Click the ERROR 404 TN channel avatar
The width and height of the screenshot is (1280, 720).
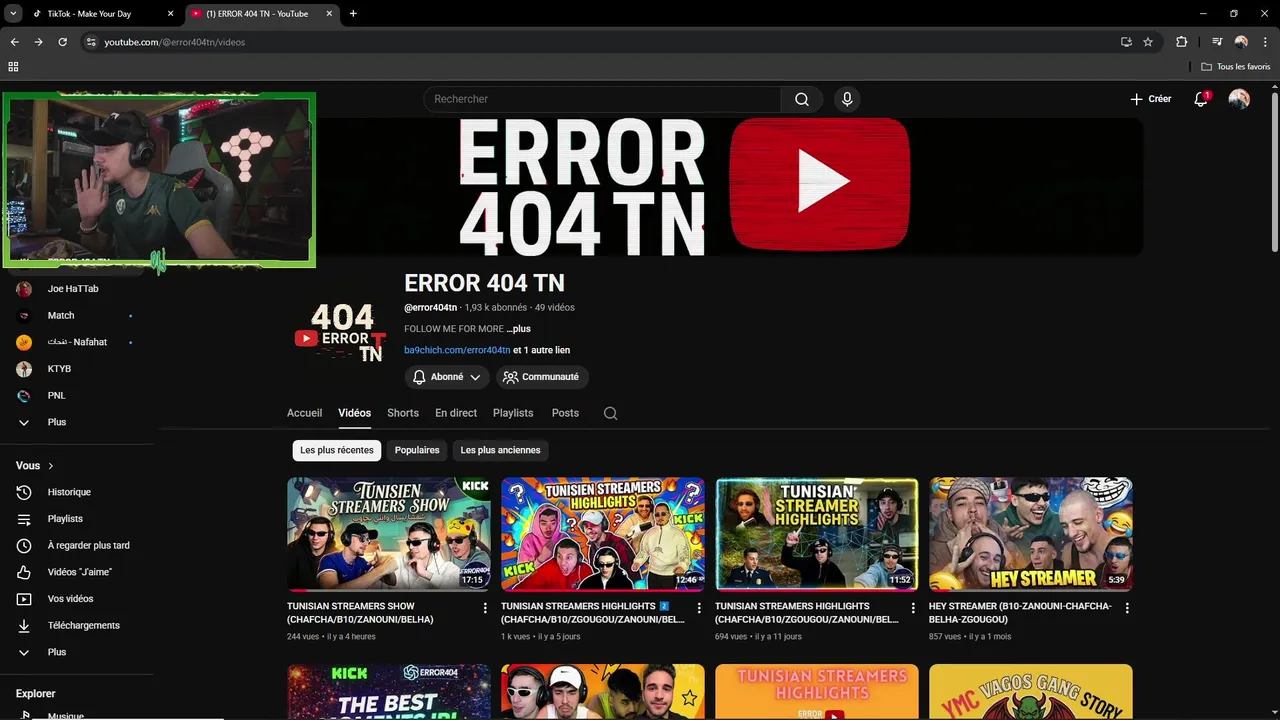(x=340, y=332)
